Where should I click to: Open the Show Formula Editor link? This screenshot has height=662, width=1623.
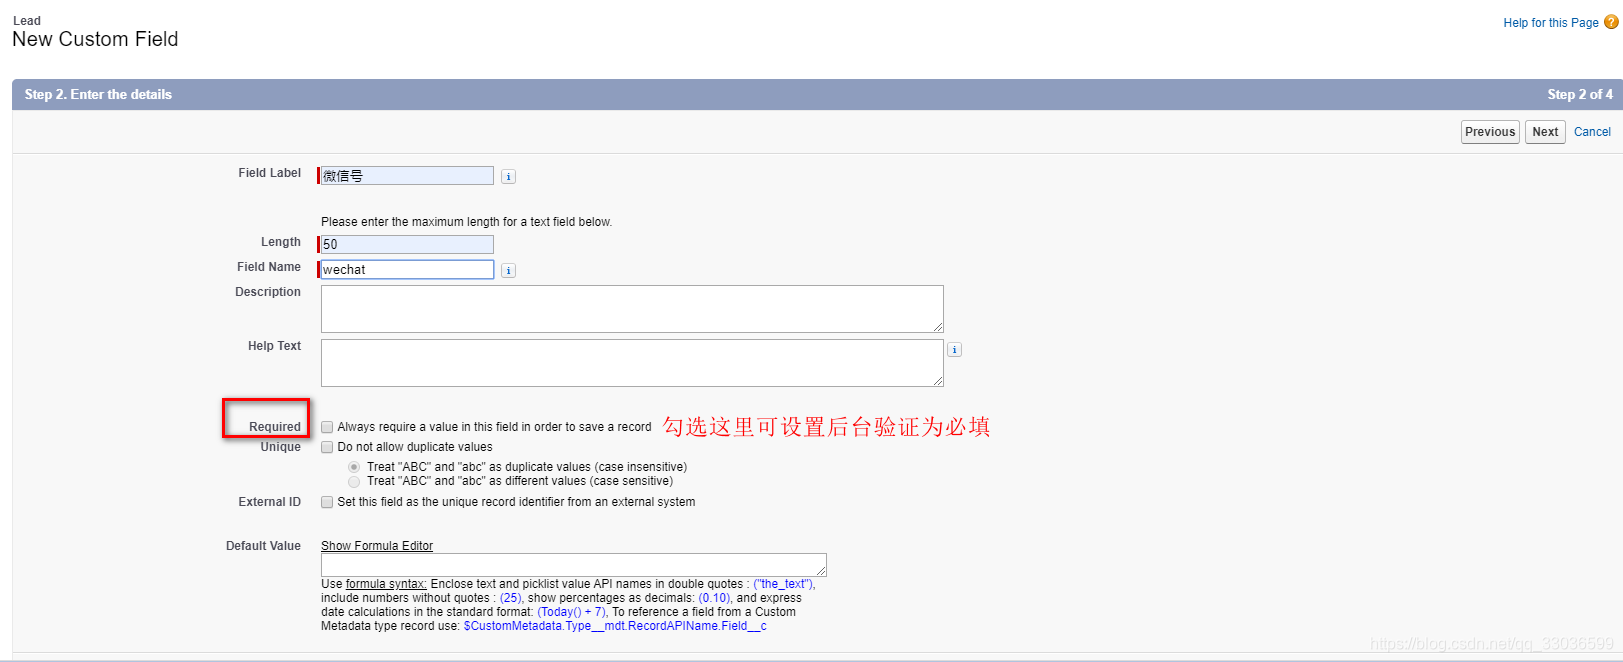click(x=377, y=546)
